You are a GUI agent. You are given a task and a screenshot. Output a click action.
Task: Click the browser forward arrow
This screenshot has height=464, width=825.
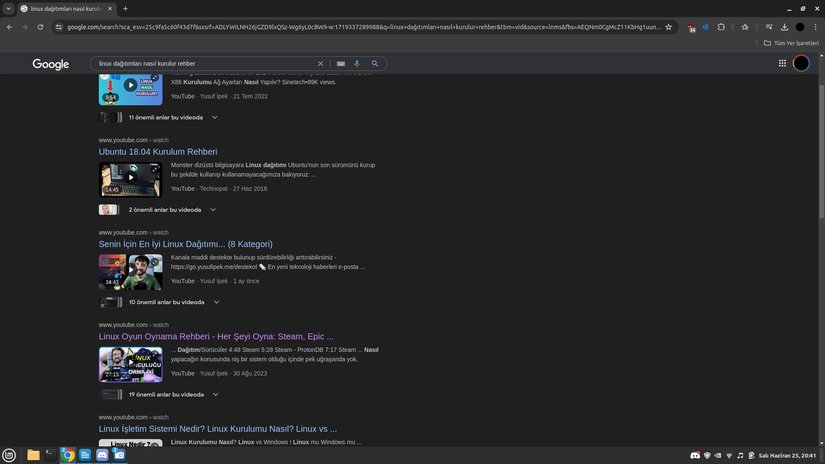tap(25, 27)
